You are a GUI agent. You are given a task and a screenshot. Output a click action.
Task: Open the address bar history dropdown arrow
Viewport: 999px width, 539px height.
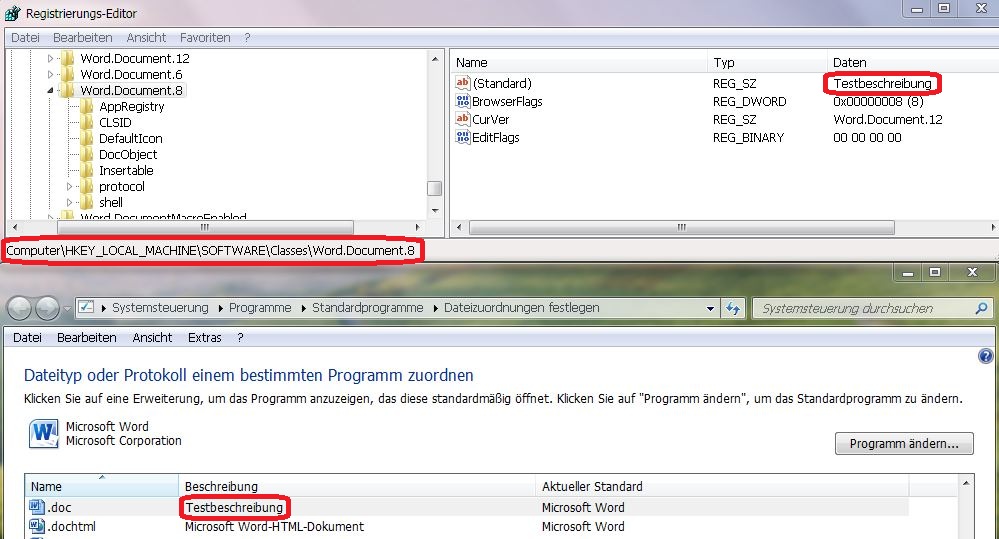[710, 308]
